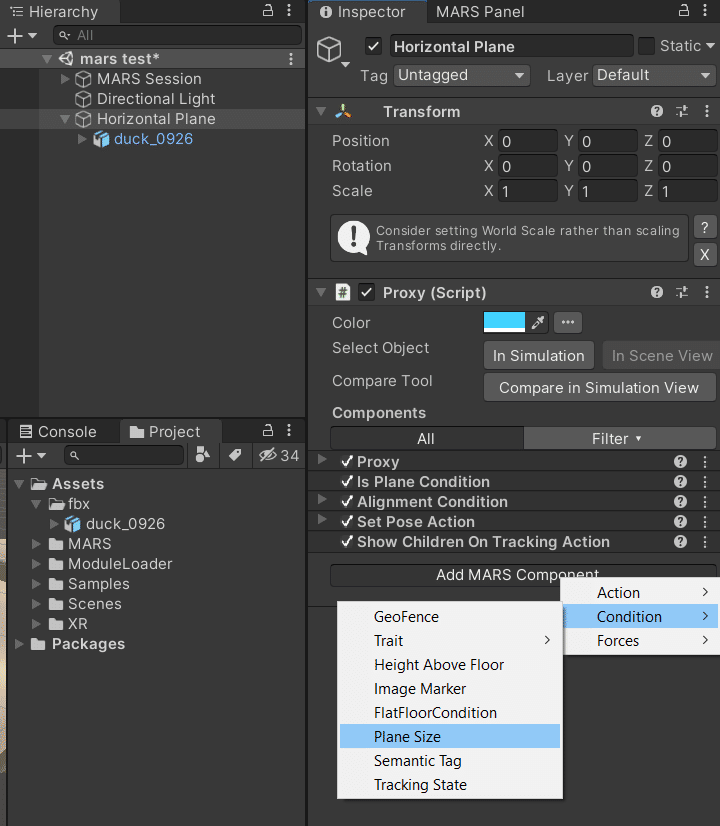Image resolution: width=720 pixels, height=826 pixels.
Task: Open the Action submenu
Action: (x=641, y=593)
